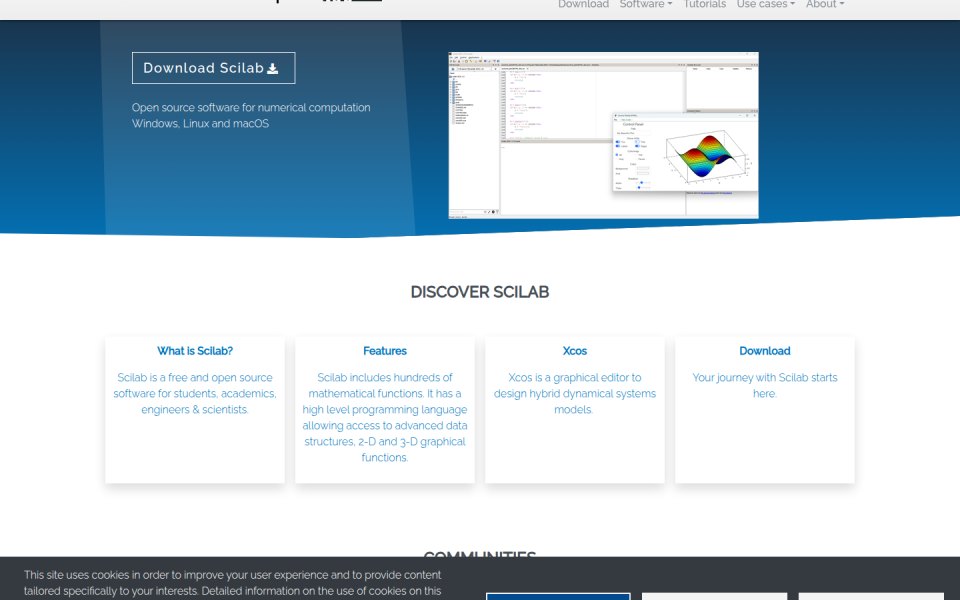Expand the About dropdown menu

coord(825,4)
